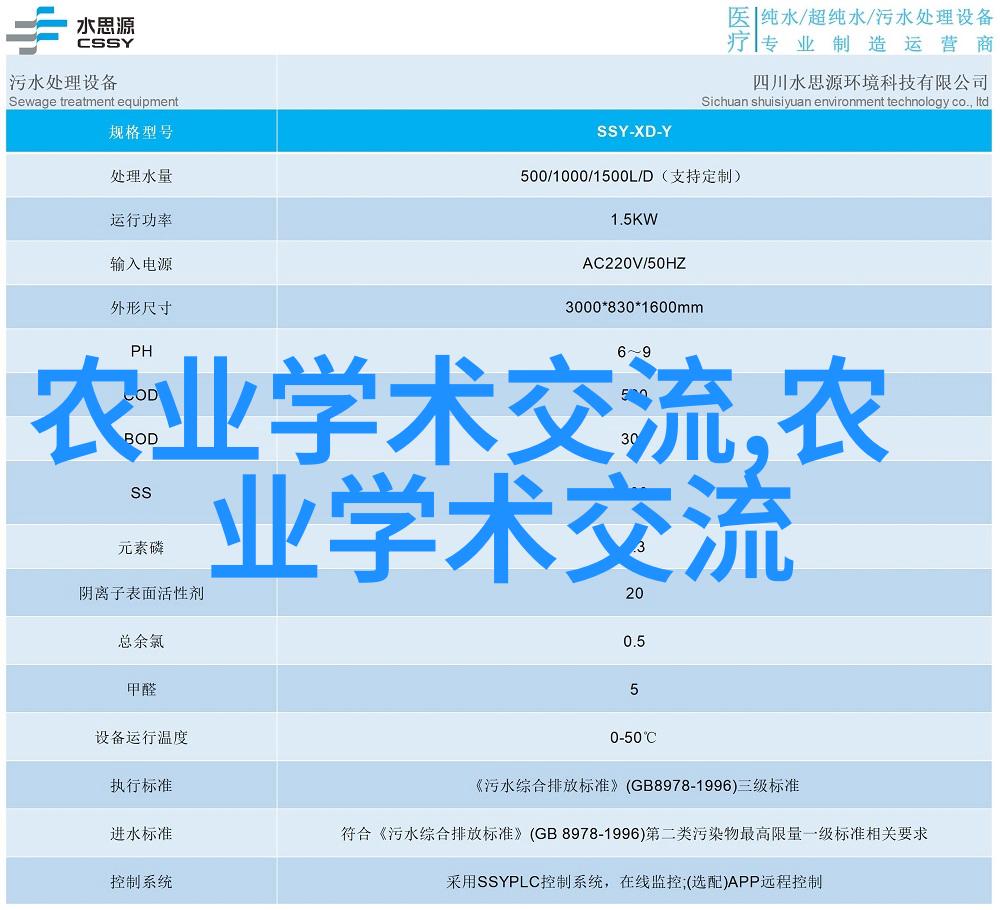Click the 规格型号 header cell
This screenshot has height=910, width=1000.
141,131
